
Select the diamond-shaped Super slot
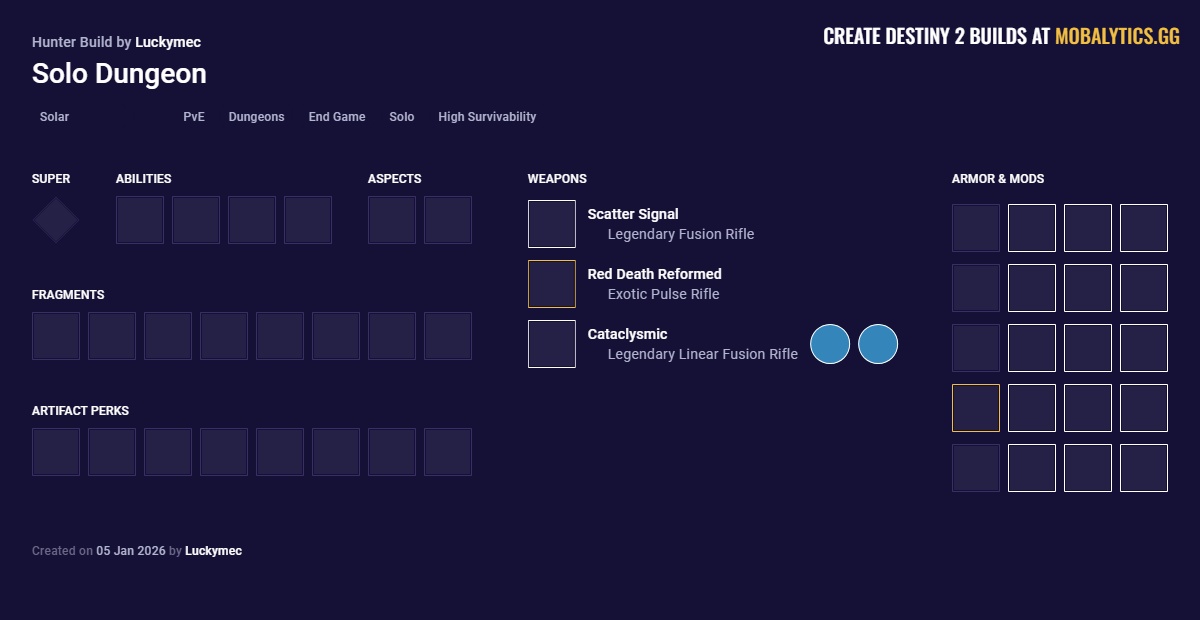[55, 219]
